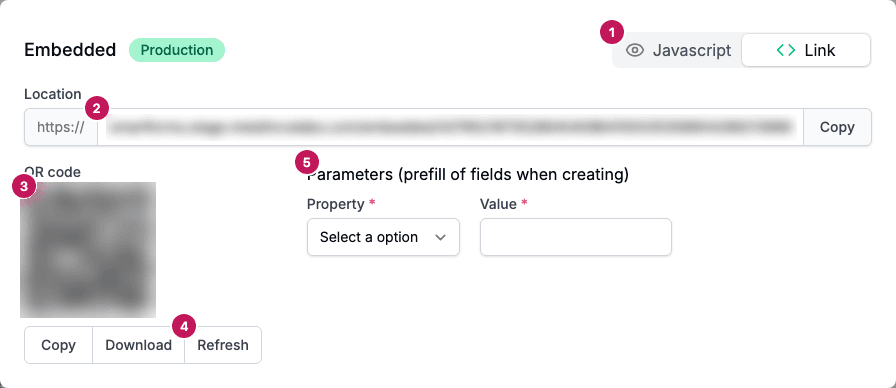Click the chevron arrow in Property dropdown

(440, 237)
